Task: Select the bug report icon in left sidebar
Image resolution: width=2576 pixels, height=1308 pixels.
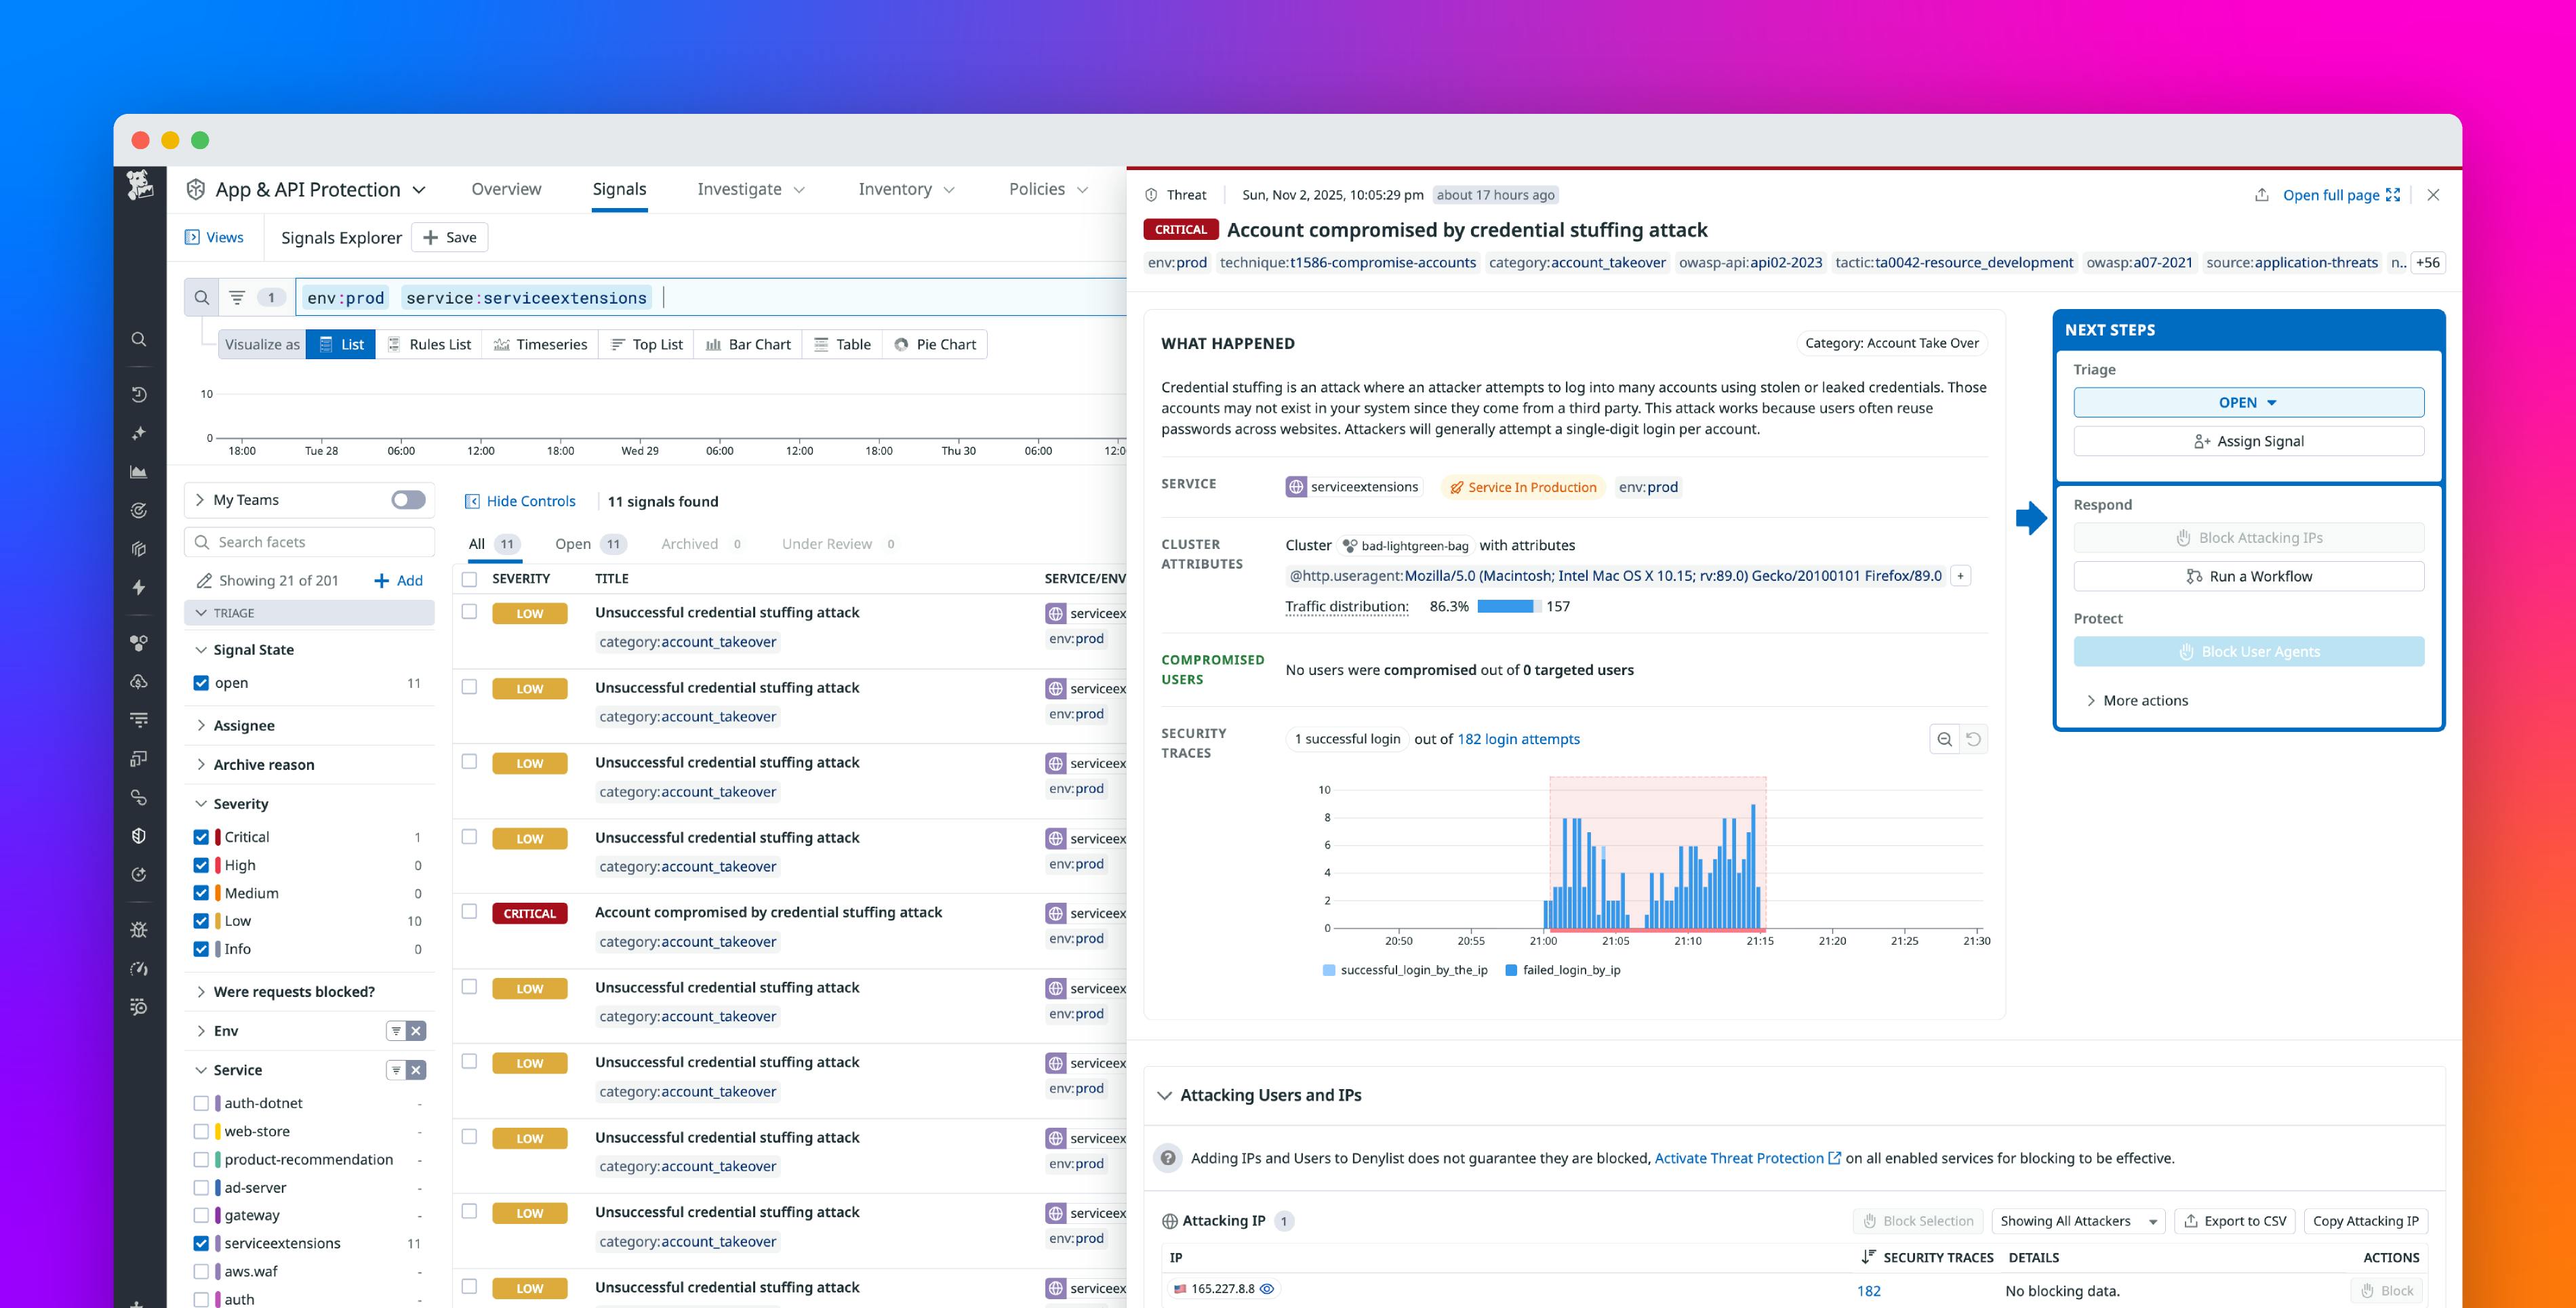Action: (139, 929)
